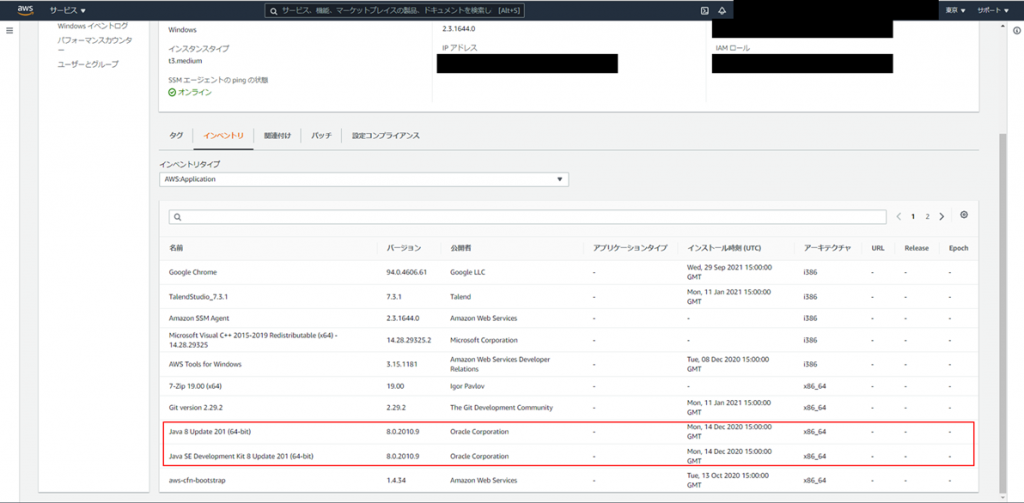
Task: Focus the AWS top search bar
Action: [x=394, y=11]
